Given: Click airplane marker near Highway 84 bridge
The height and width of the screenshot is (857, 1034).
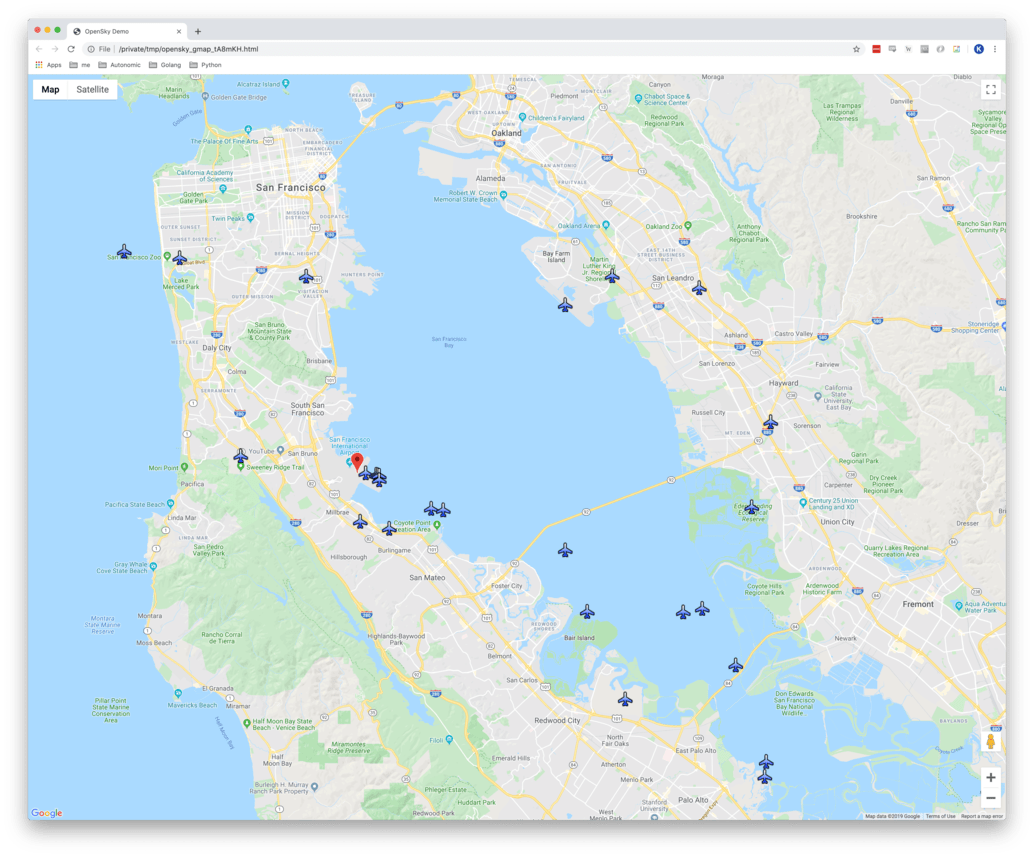Looking at the screenshot, I should [735, 665].
